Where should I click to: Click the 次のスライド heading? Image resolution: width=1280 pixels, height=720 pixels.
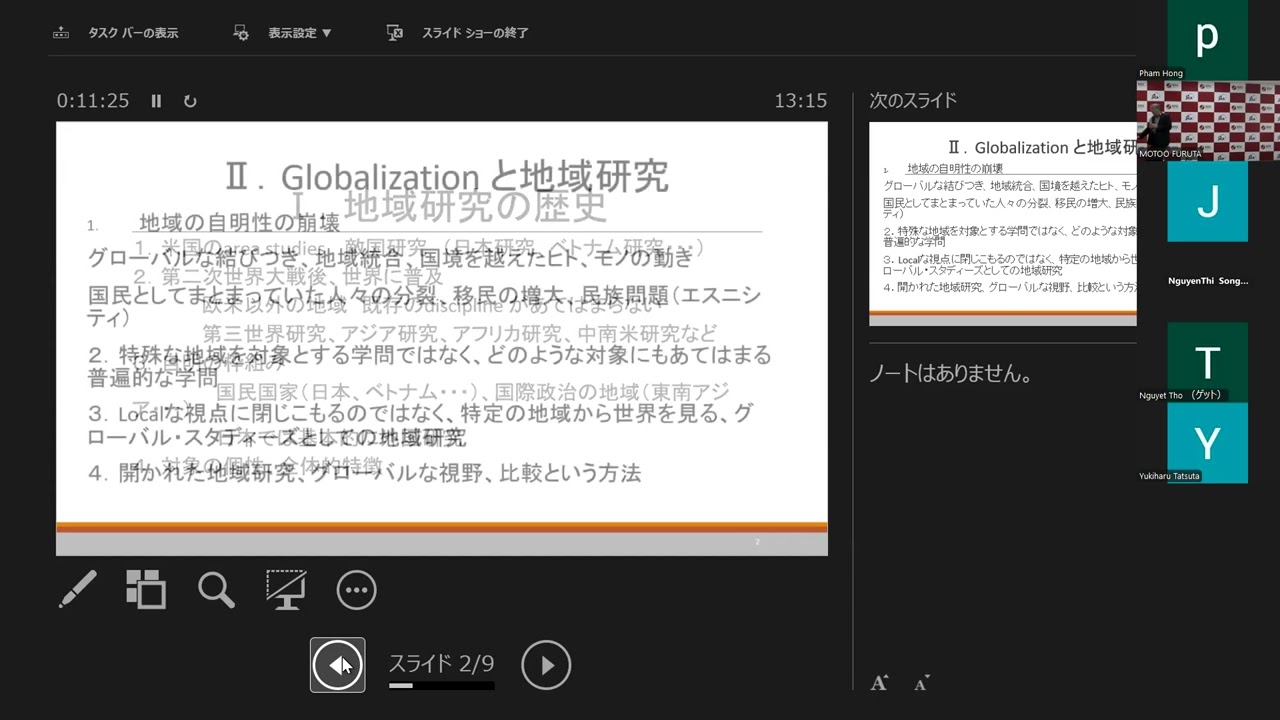point(913,100)
